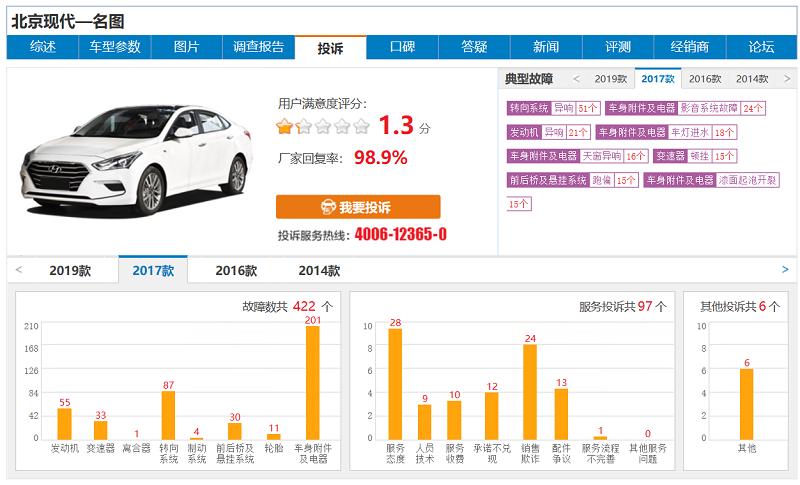The height and width of the screenshot is (485, 800).
Task: Click the first filled rating star
Action: [284, 126]
